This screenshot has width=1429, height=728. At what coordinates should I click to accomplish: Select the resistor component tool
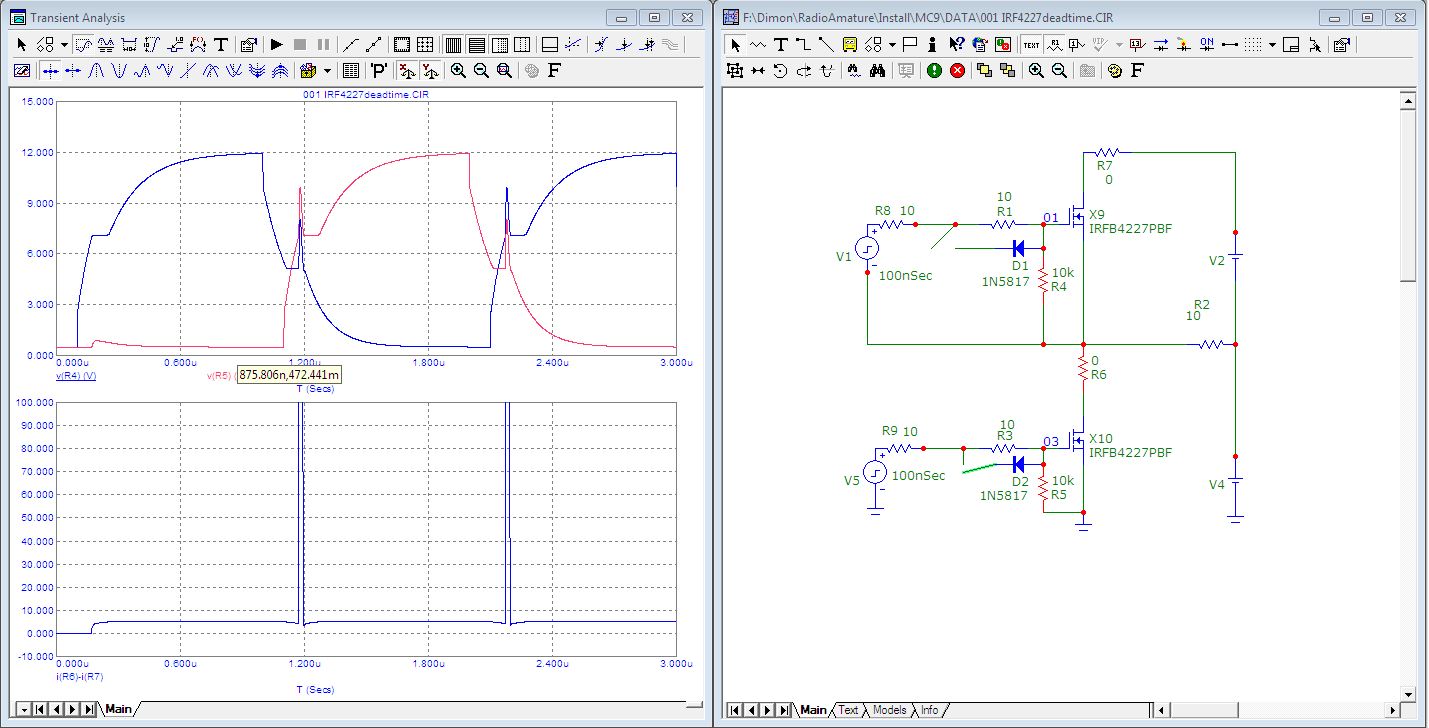(x=758, y=44)
